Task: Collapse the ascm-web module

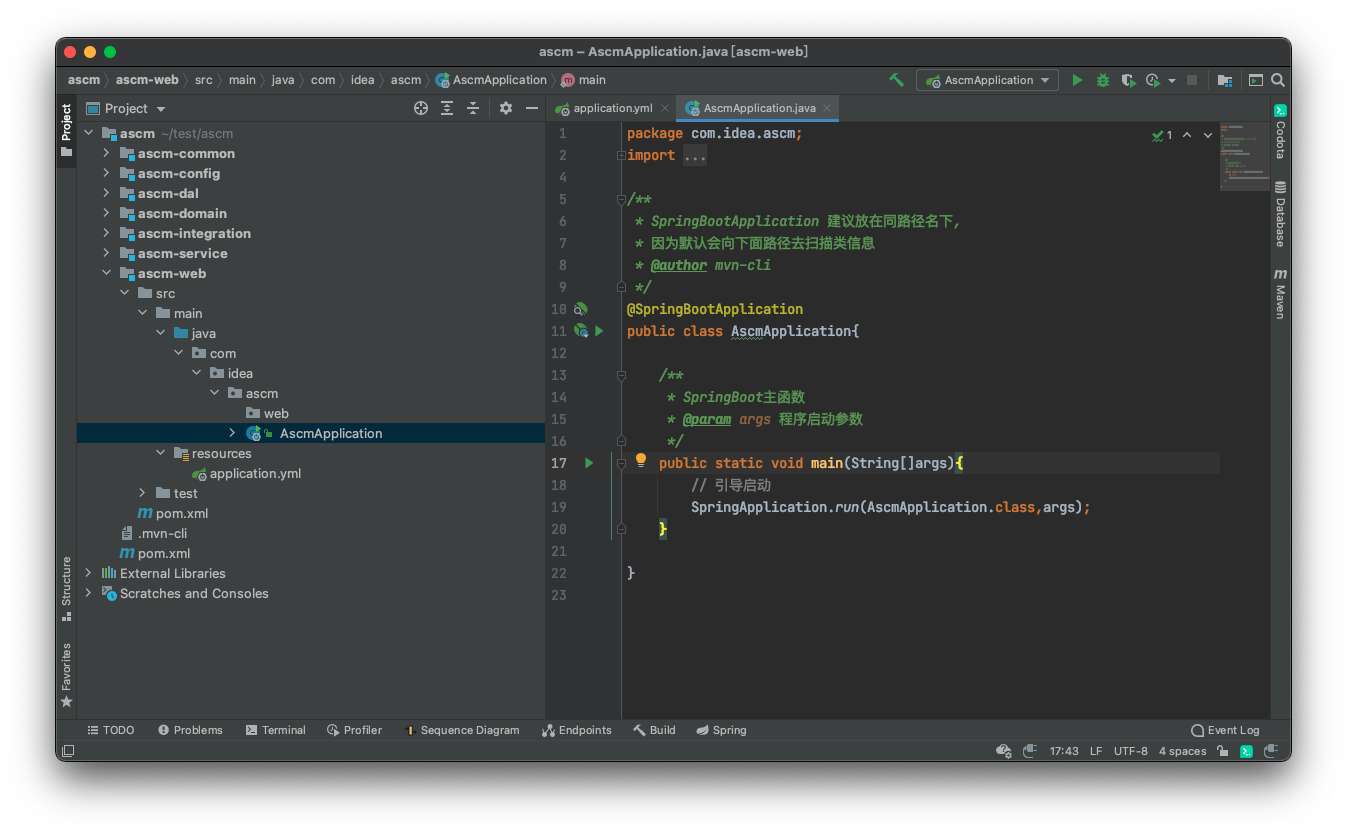Action: [106, 273]
